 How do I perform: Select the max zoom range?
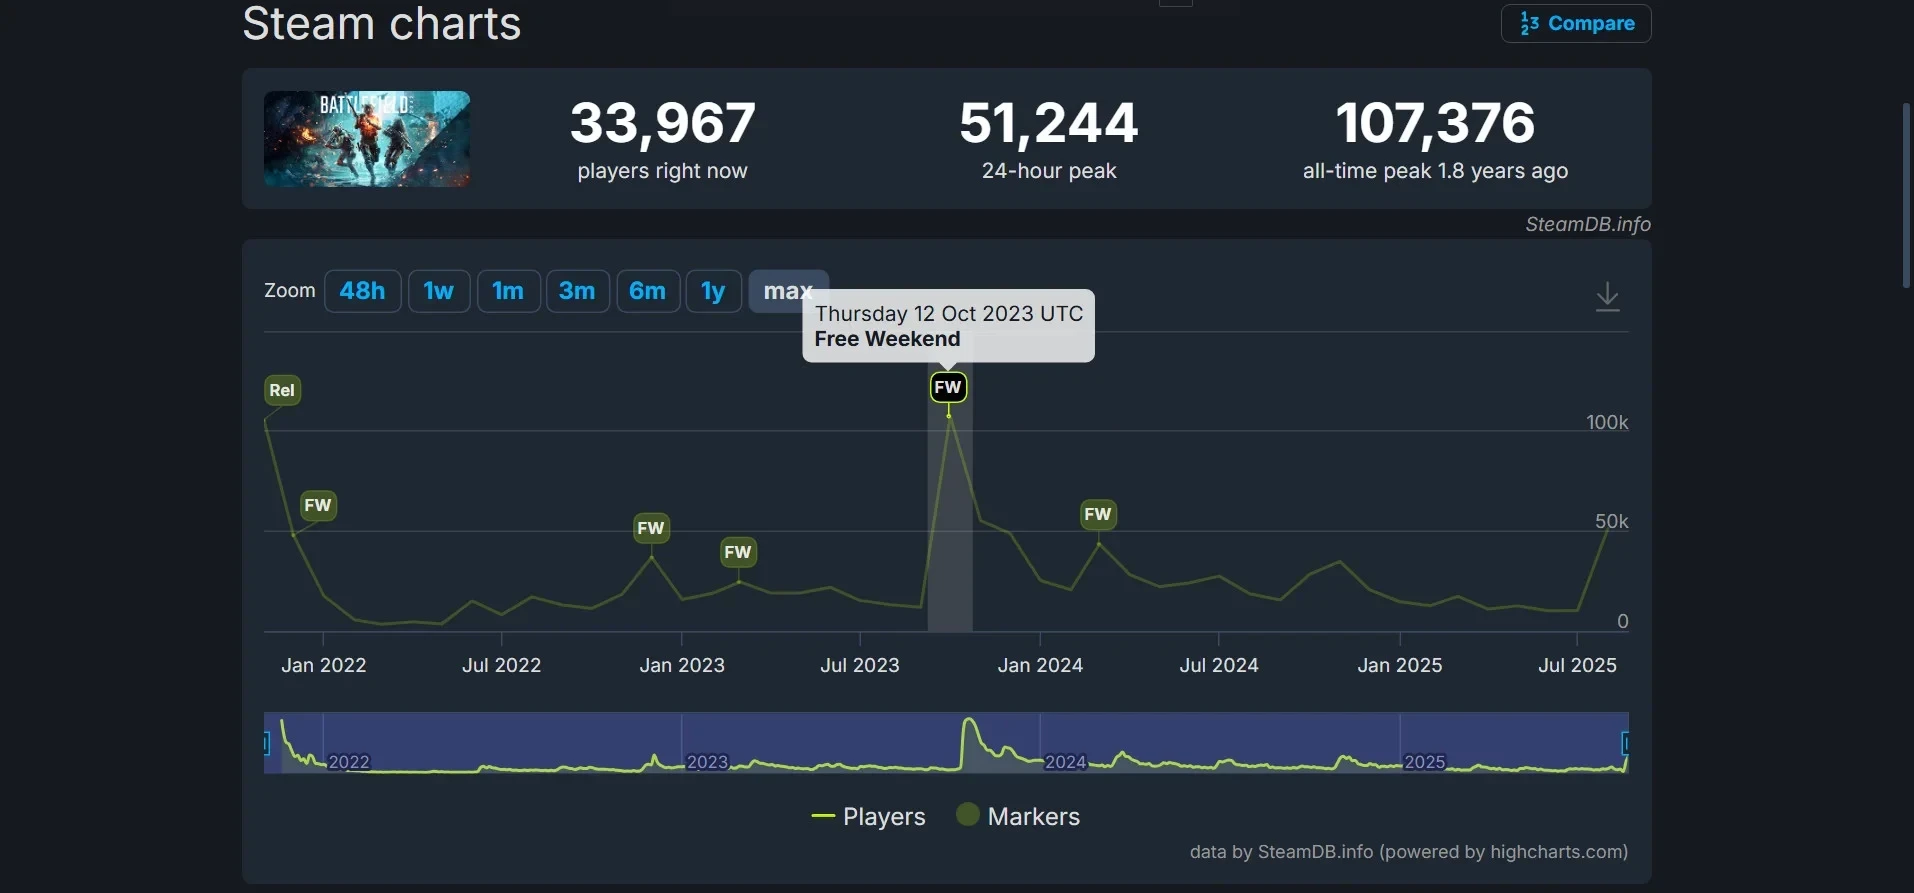(x=787, y=291)
